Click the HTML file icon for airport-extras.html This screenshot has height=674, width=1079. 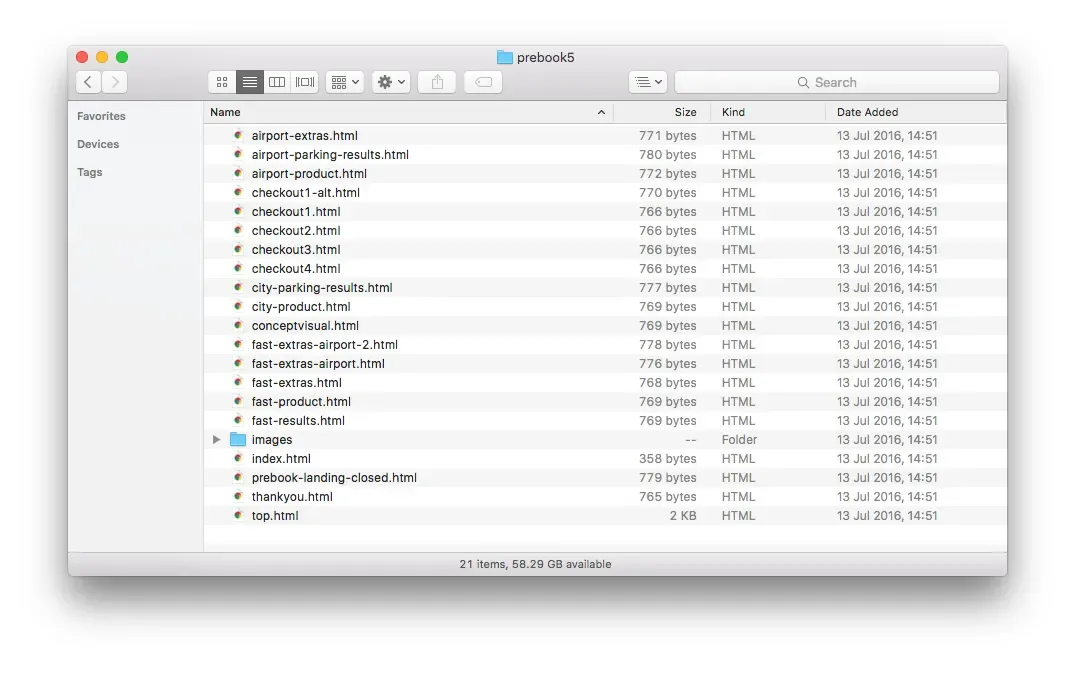[238, 135]
